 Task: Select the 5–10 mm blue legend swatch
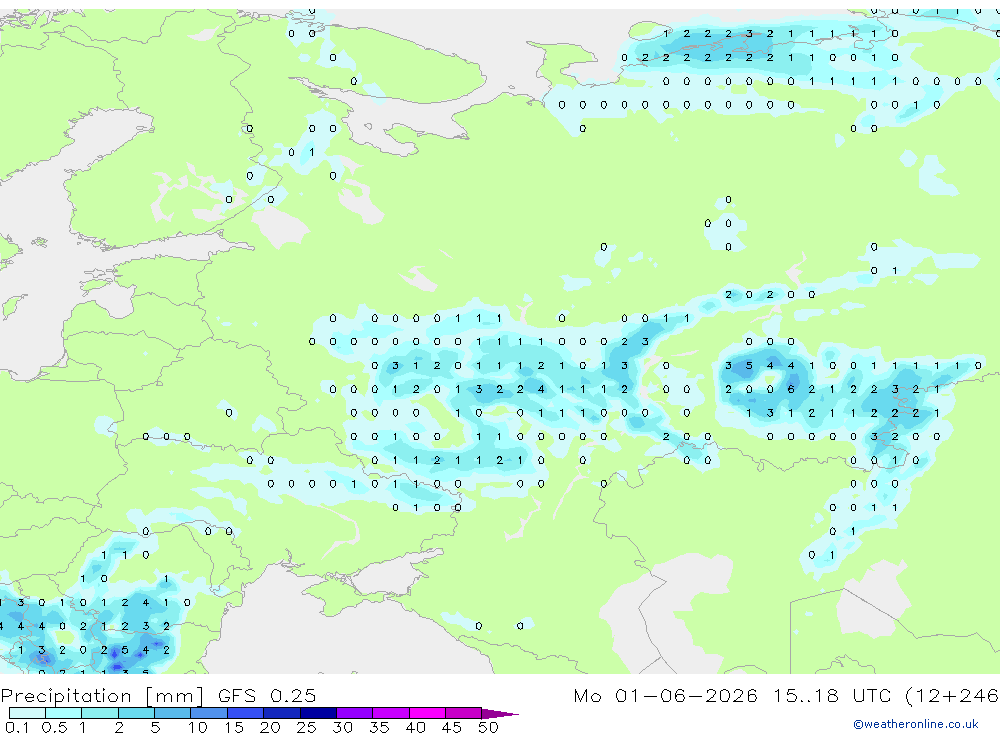(173, 713)
